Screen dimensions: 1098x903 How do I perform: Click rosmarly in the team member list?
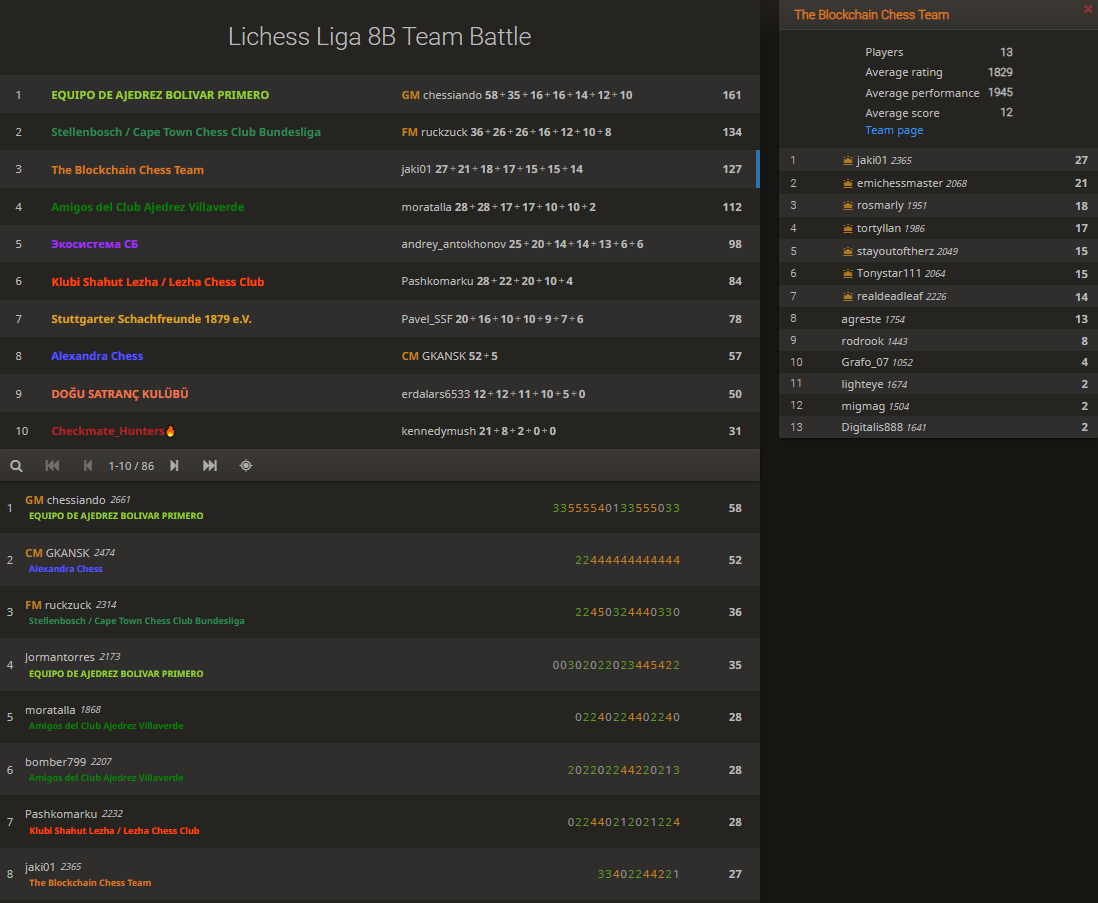[880, 206]
